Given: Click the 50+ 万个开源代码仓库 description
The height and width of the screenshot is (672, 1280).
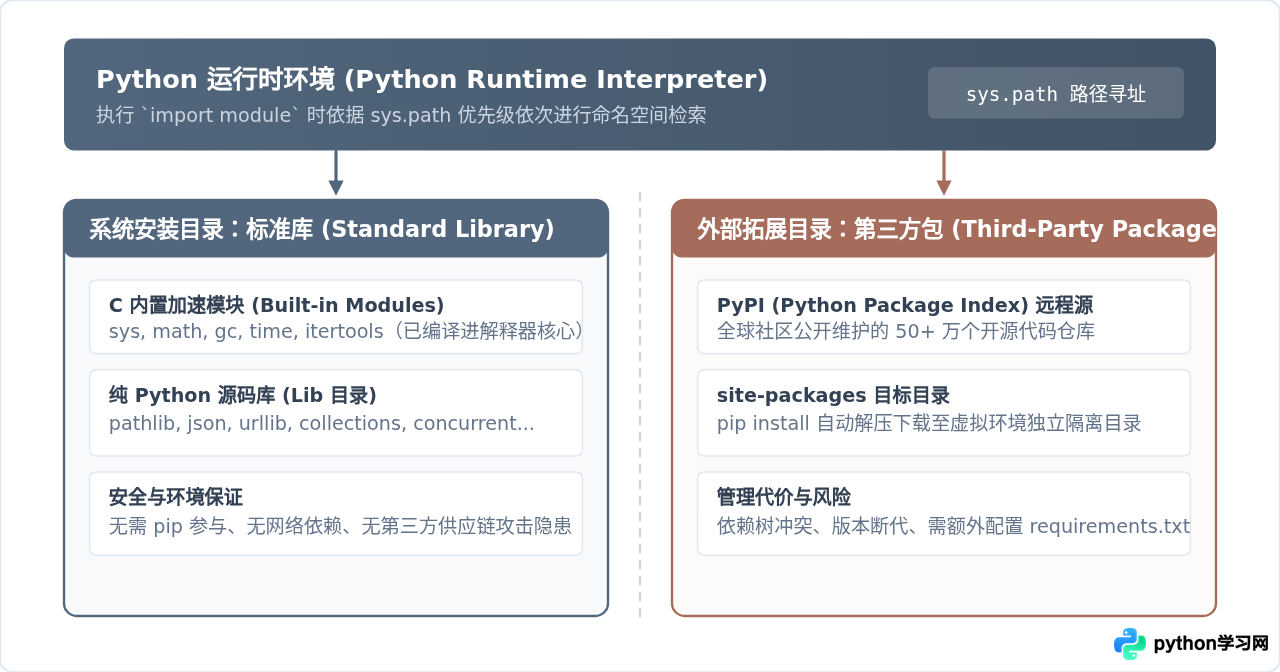Looking at the screenshot, I should (x=906, y=331).
